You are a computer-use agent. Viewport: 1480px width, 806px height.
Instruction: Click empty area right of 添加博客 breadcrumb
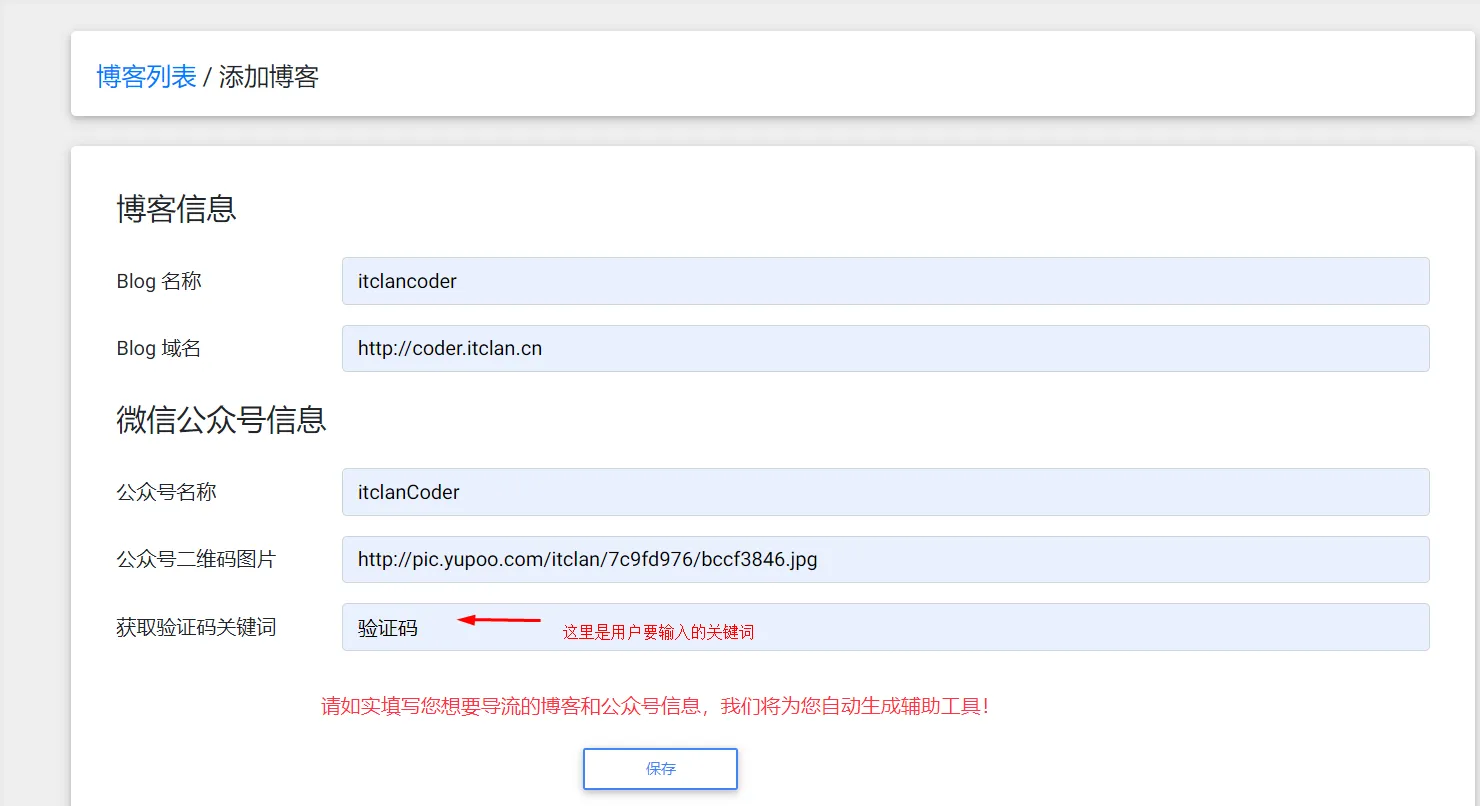pos(890,77)
